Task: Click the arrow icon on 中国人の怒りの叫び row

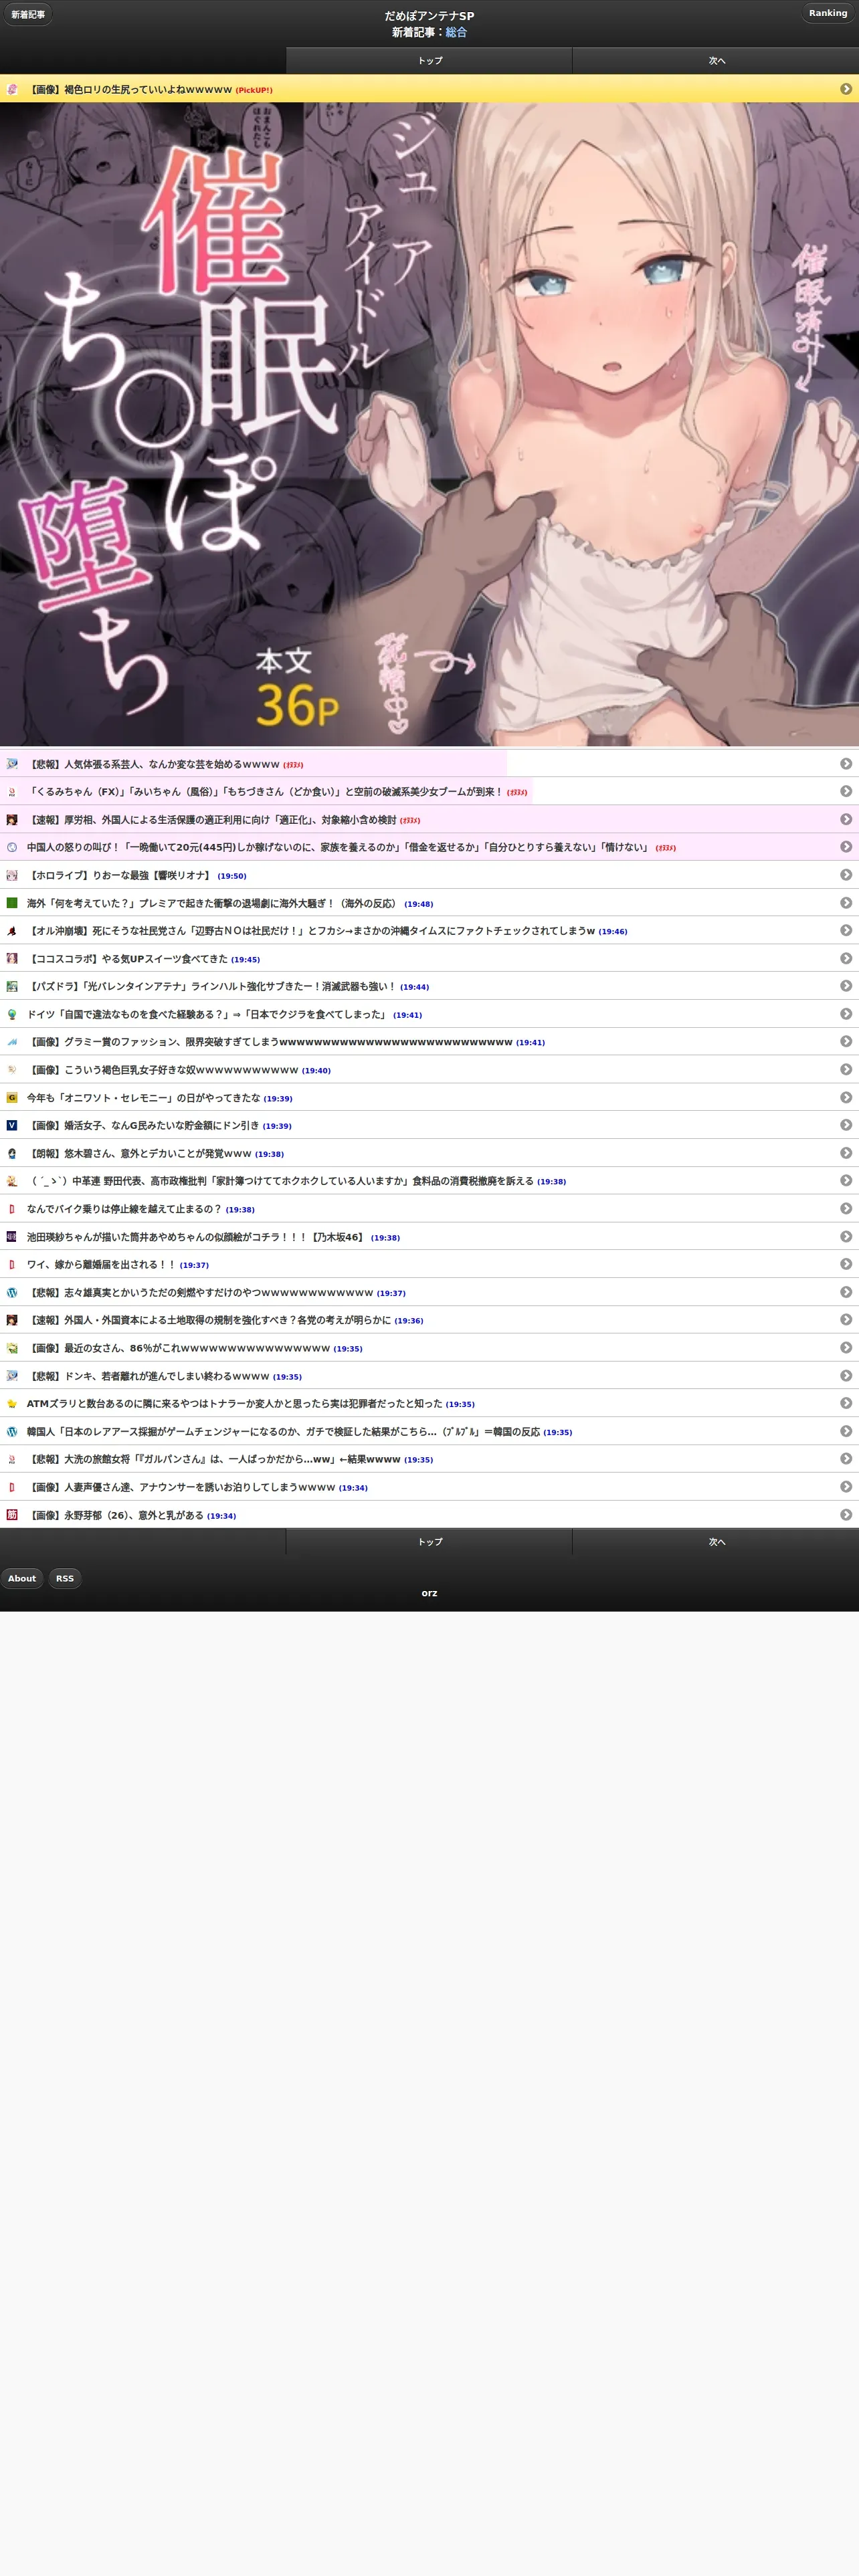Action: (846, 847)
